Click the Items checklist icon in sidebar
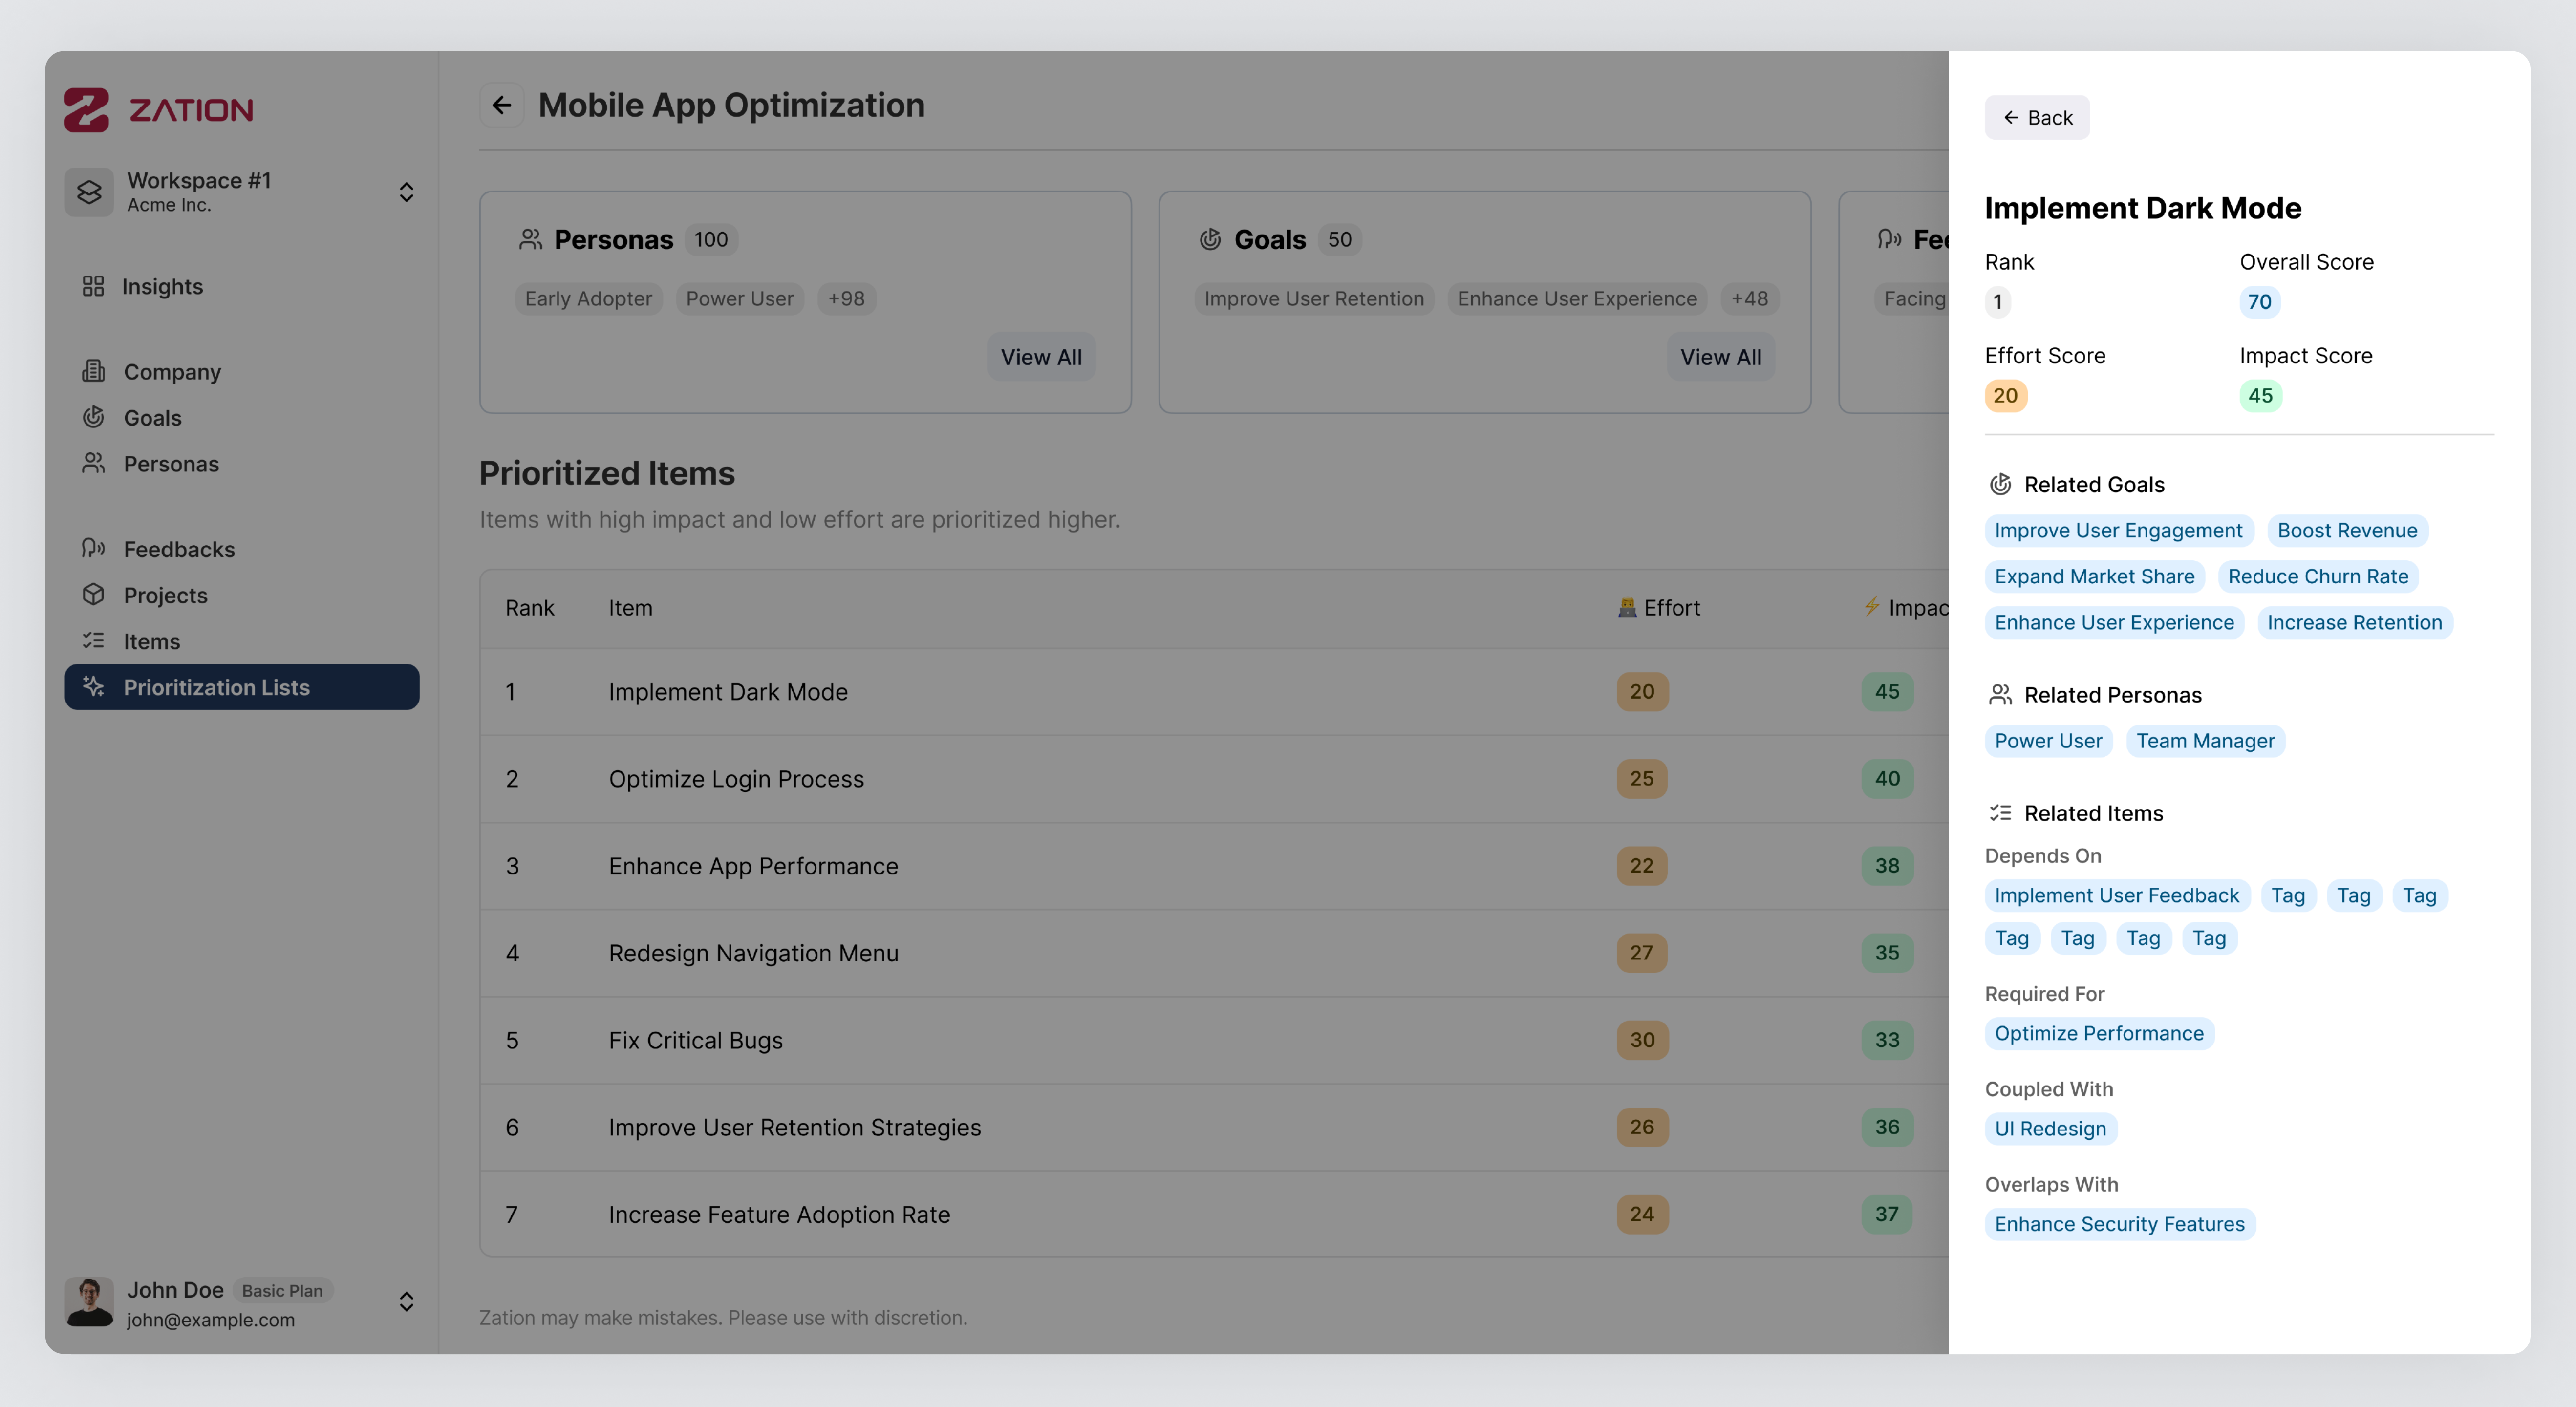Viewport: 2576px width, 1407px height. tap(93, 640)
